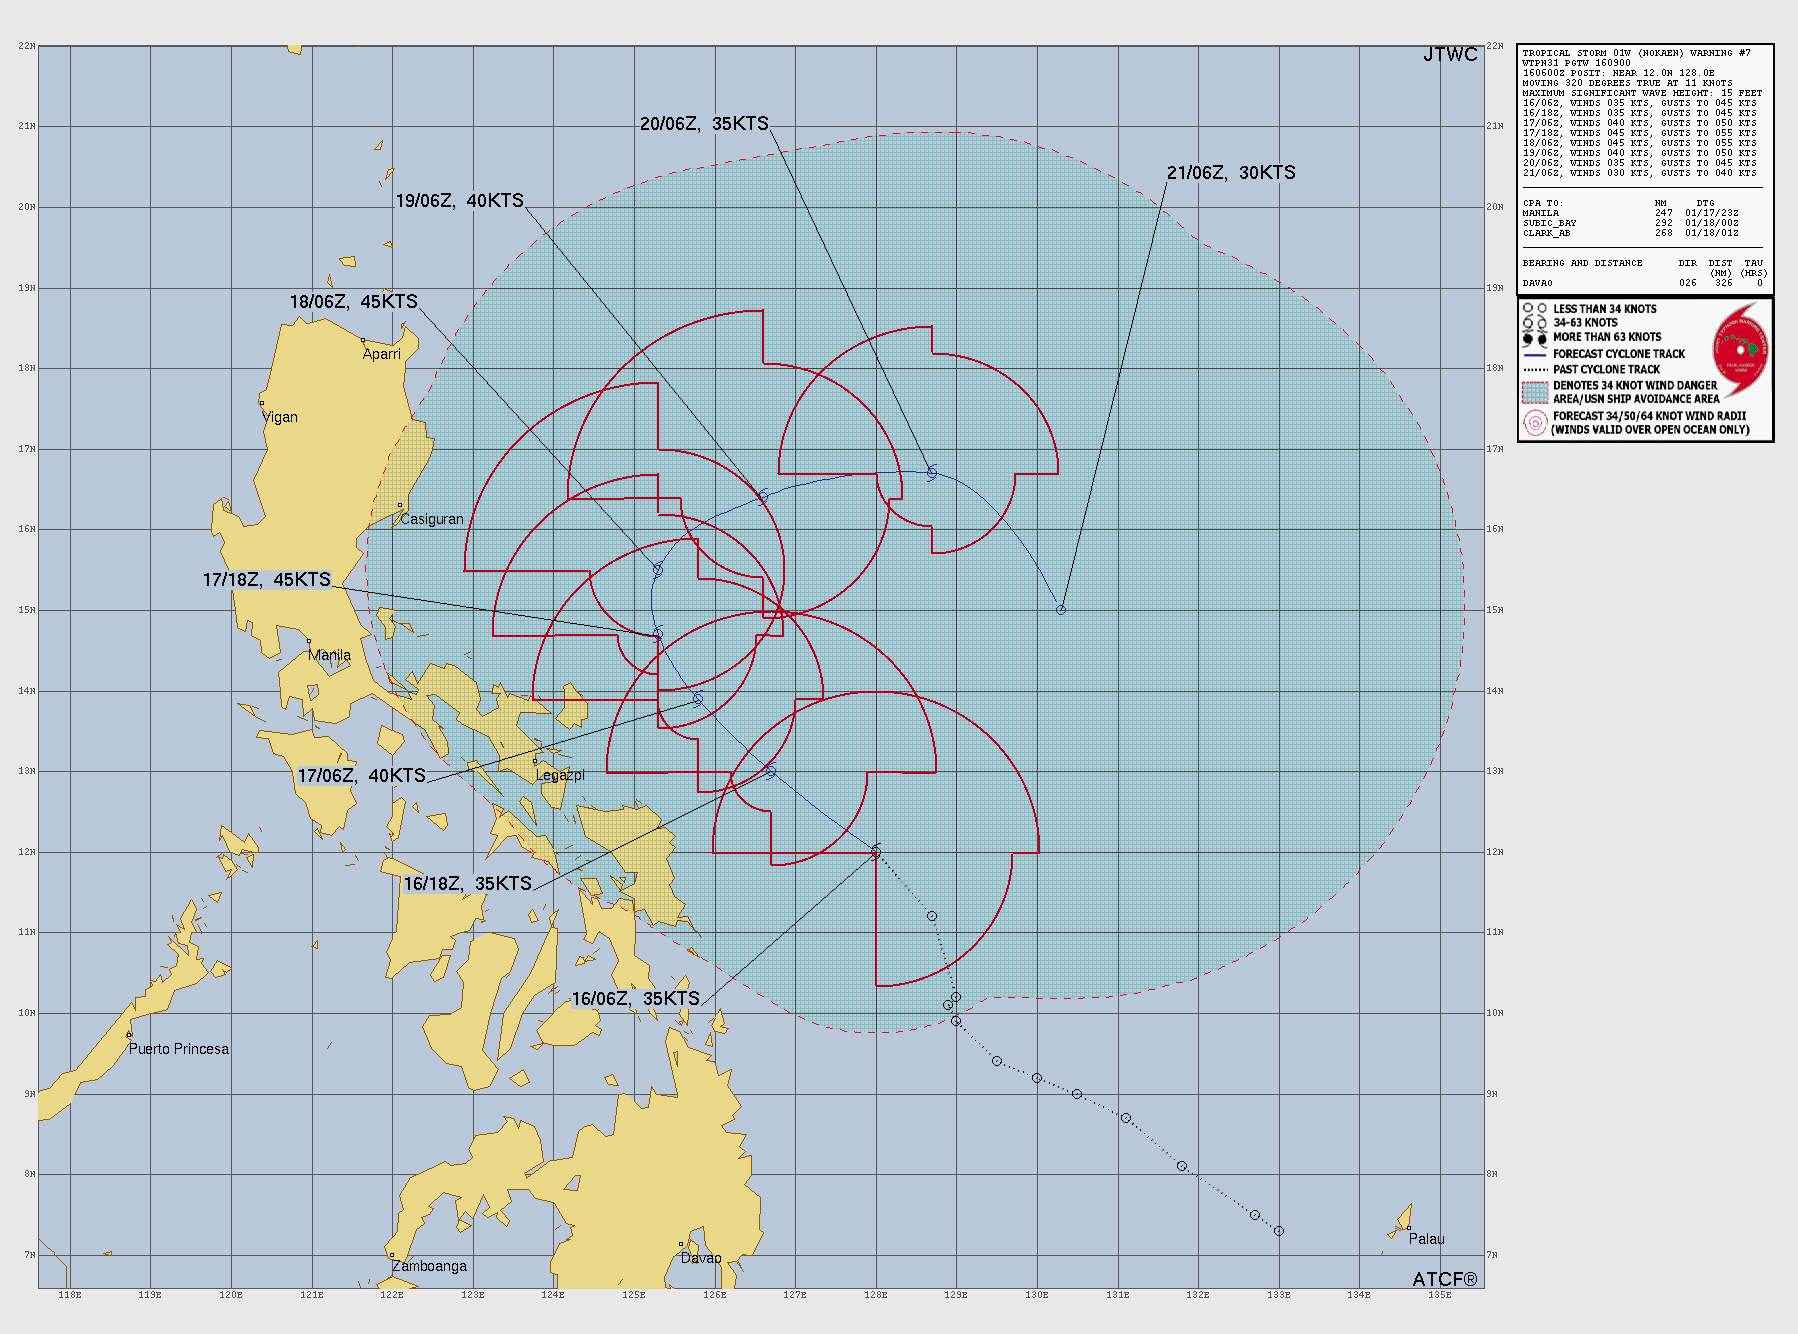Select the 18/06Z storm symbol on the track

pos(658,569)
